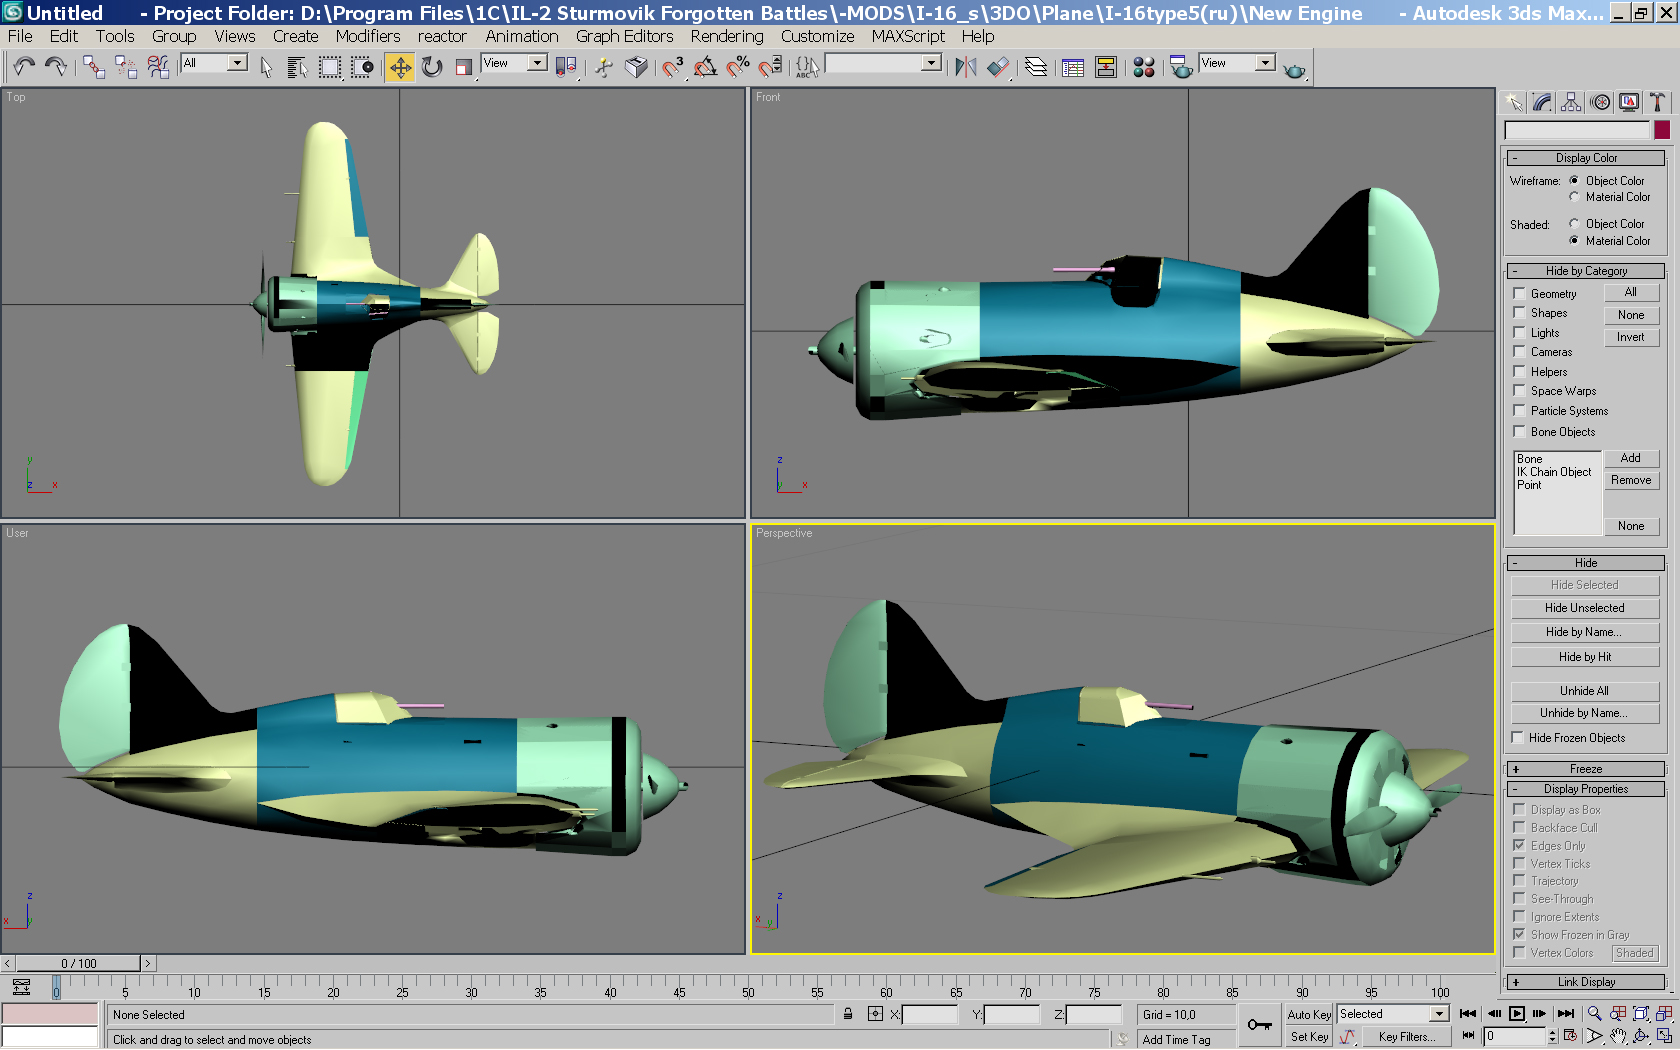1680x1050 pixels.
Task: Click the Use Pivot Point Center icon
Action: tap(566, 67)
